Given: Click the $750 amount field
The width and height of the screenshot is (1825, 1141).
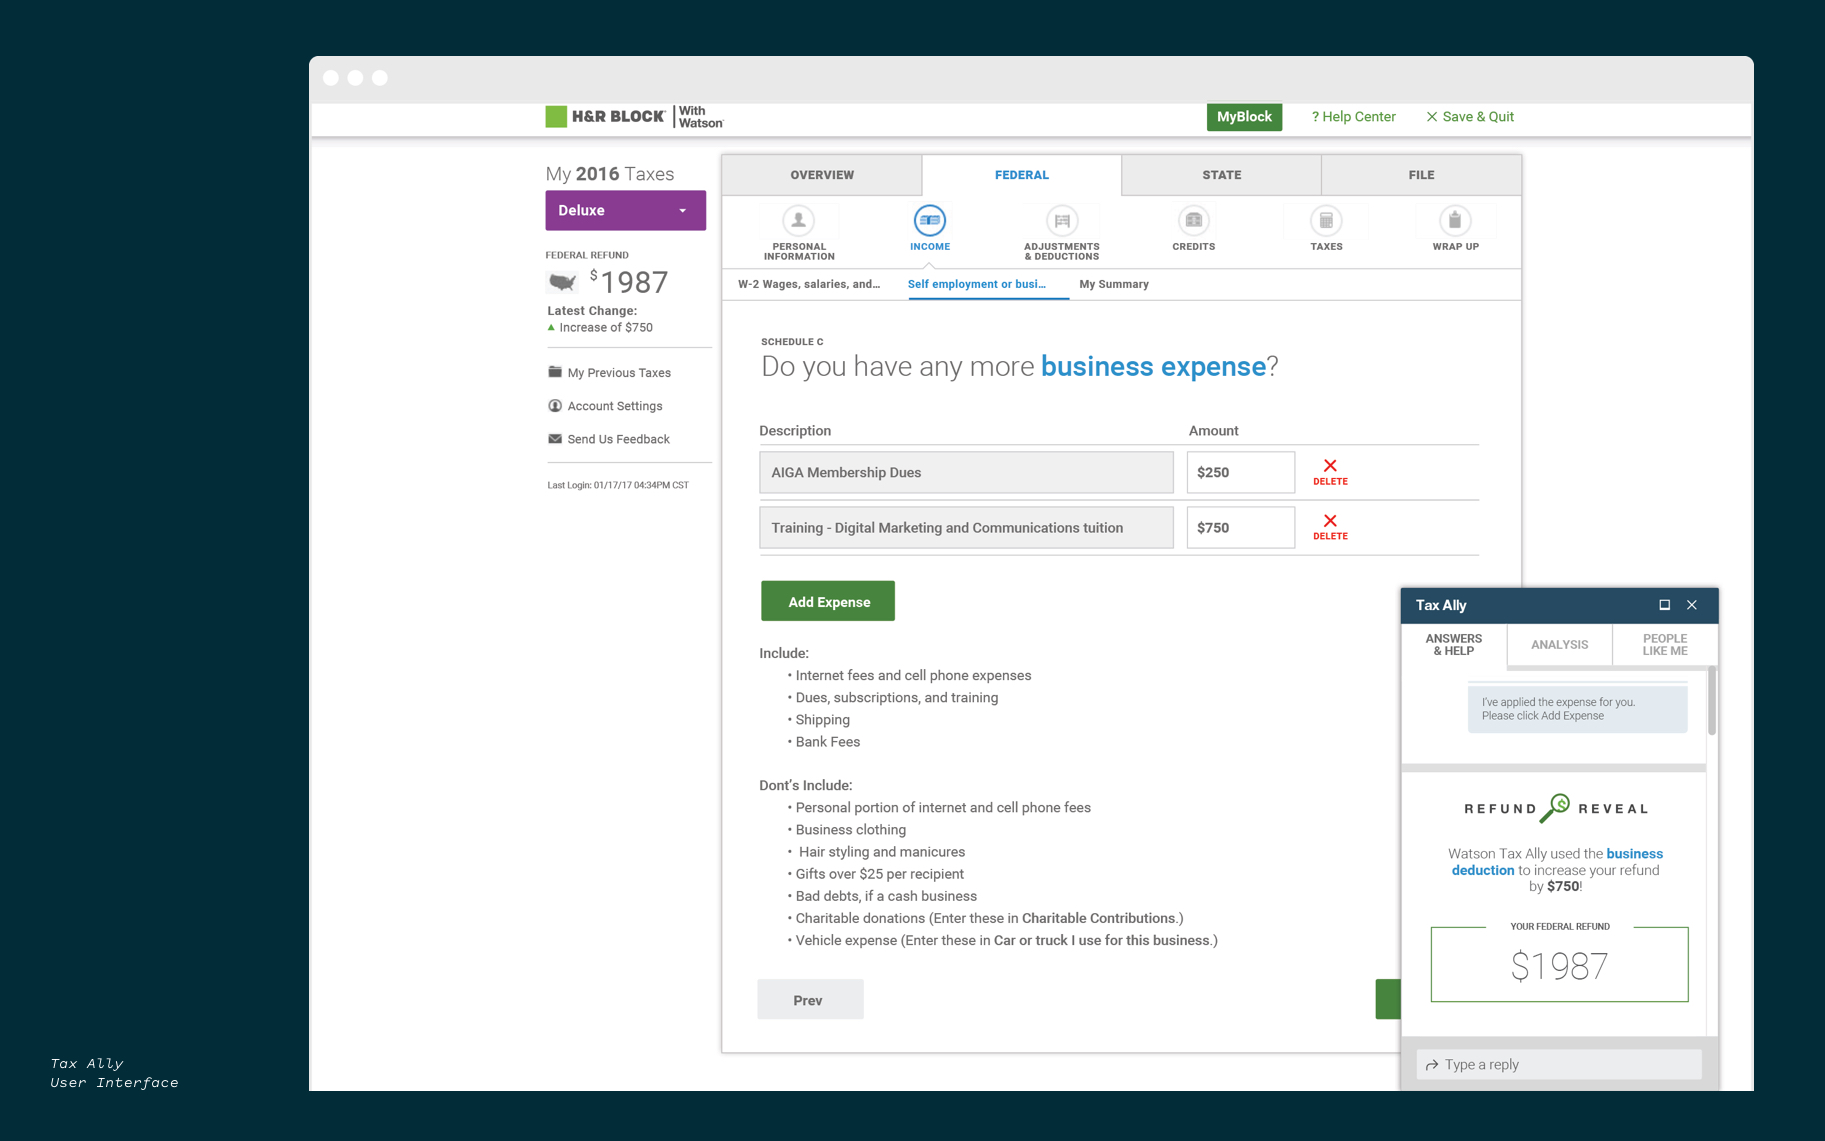Looking at the screenshot, I should coord(1240,527).
